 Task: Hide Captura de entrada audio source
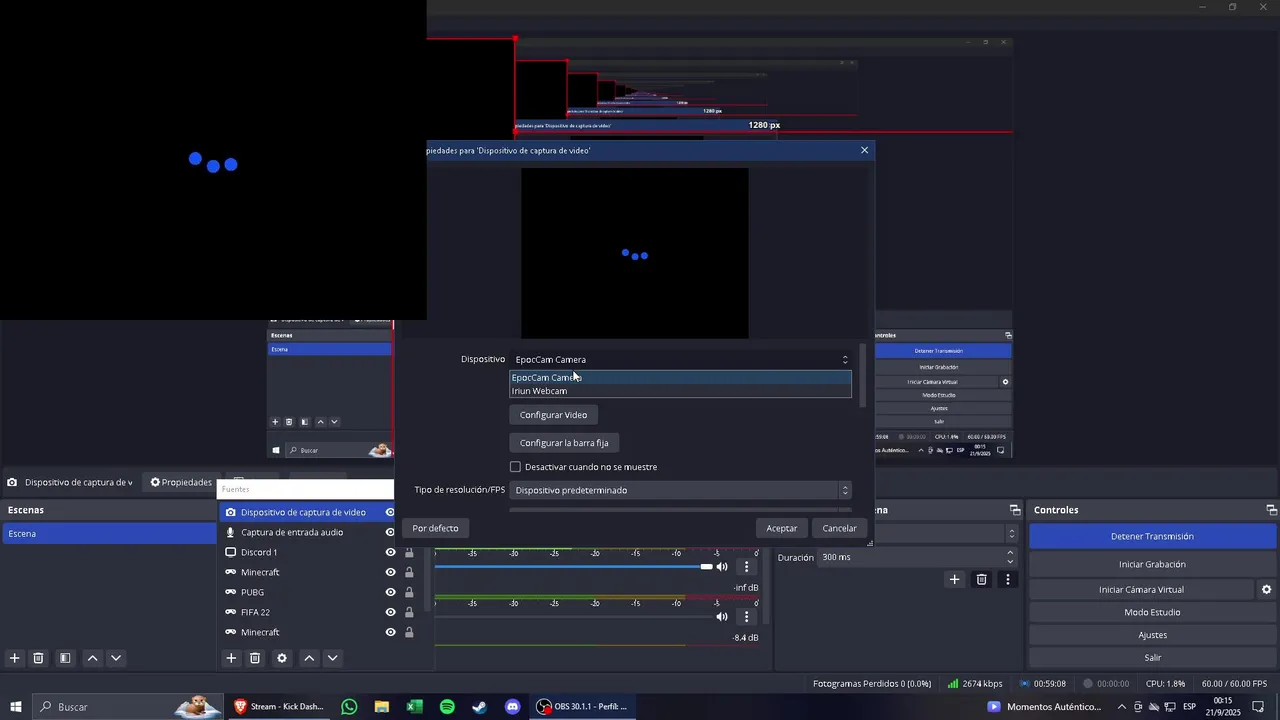point(390,532)
